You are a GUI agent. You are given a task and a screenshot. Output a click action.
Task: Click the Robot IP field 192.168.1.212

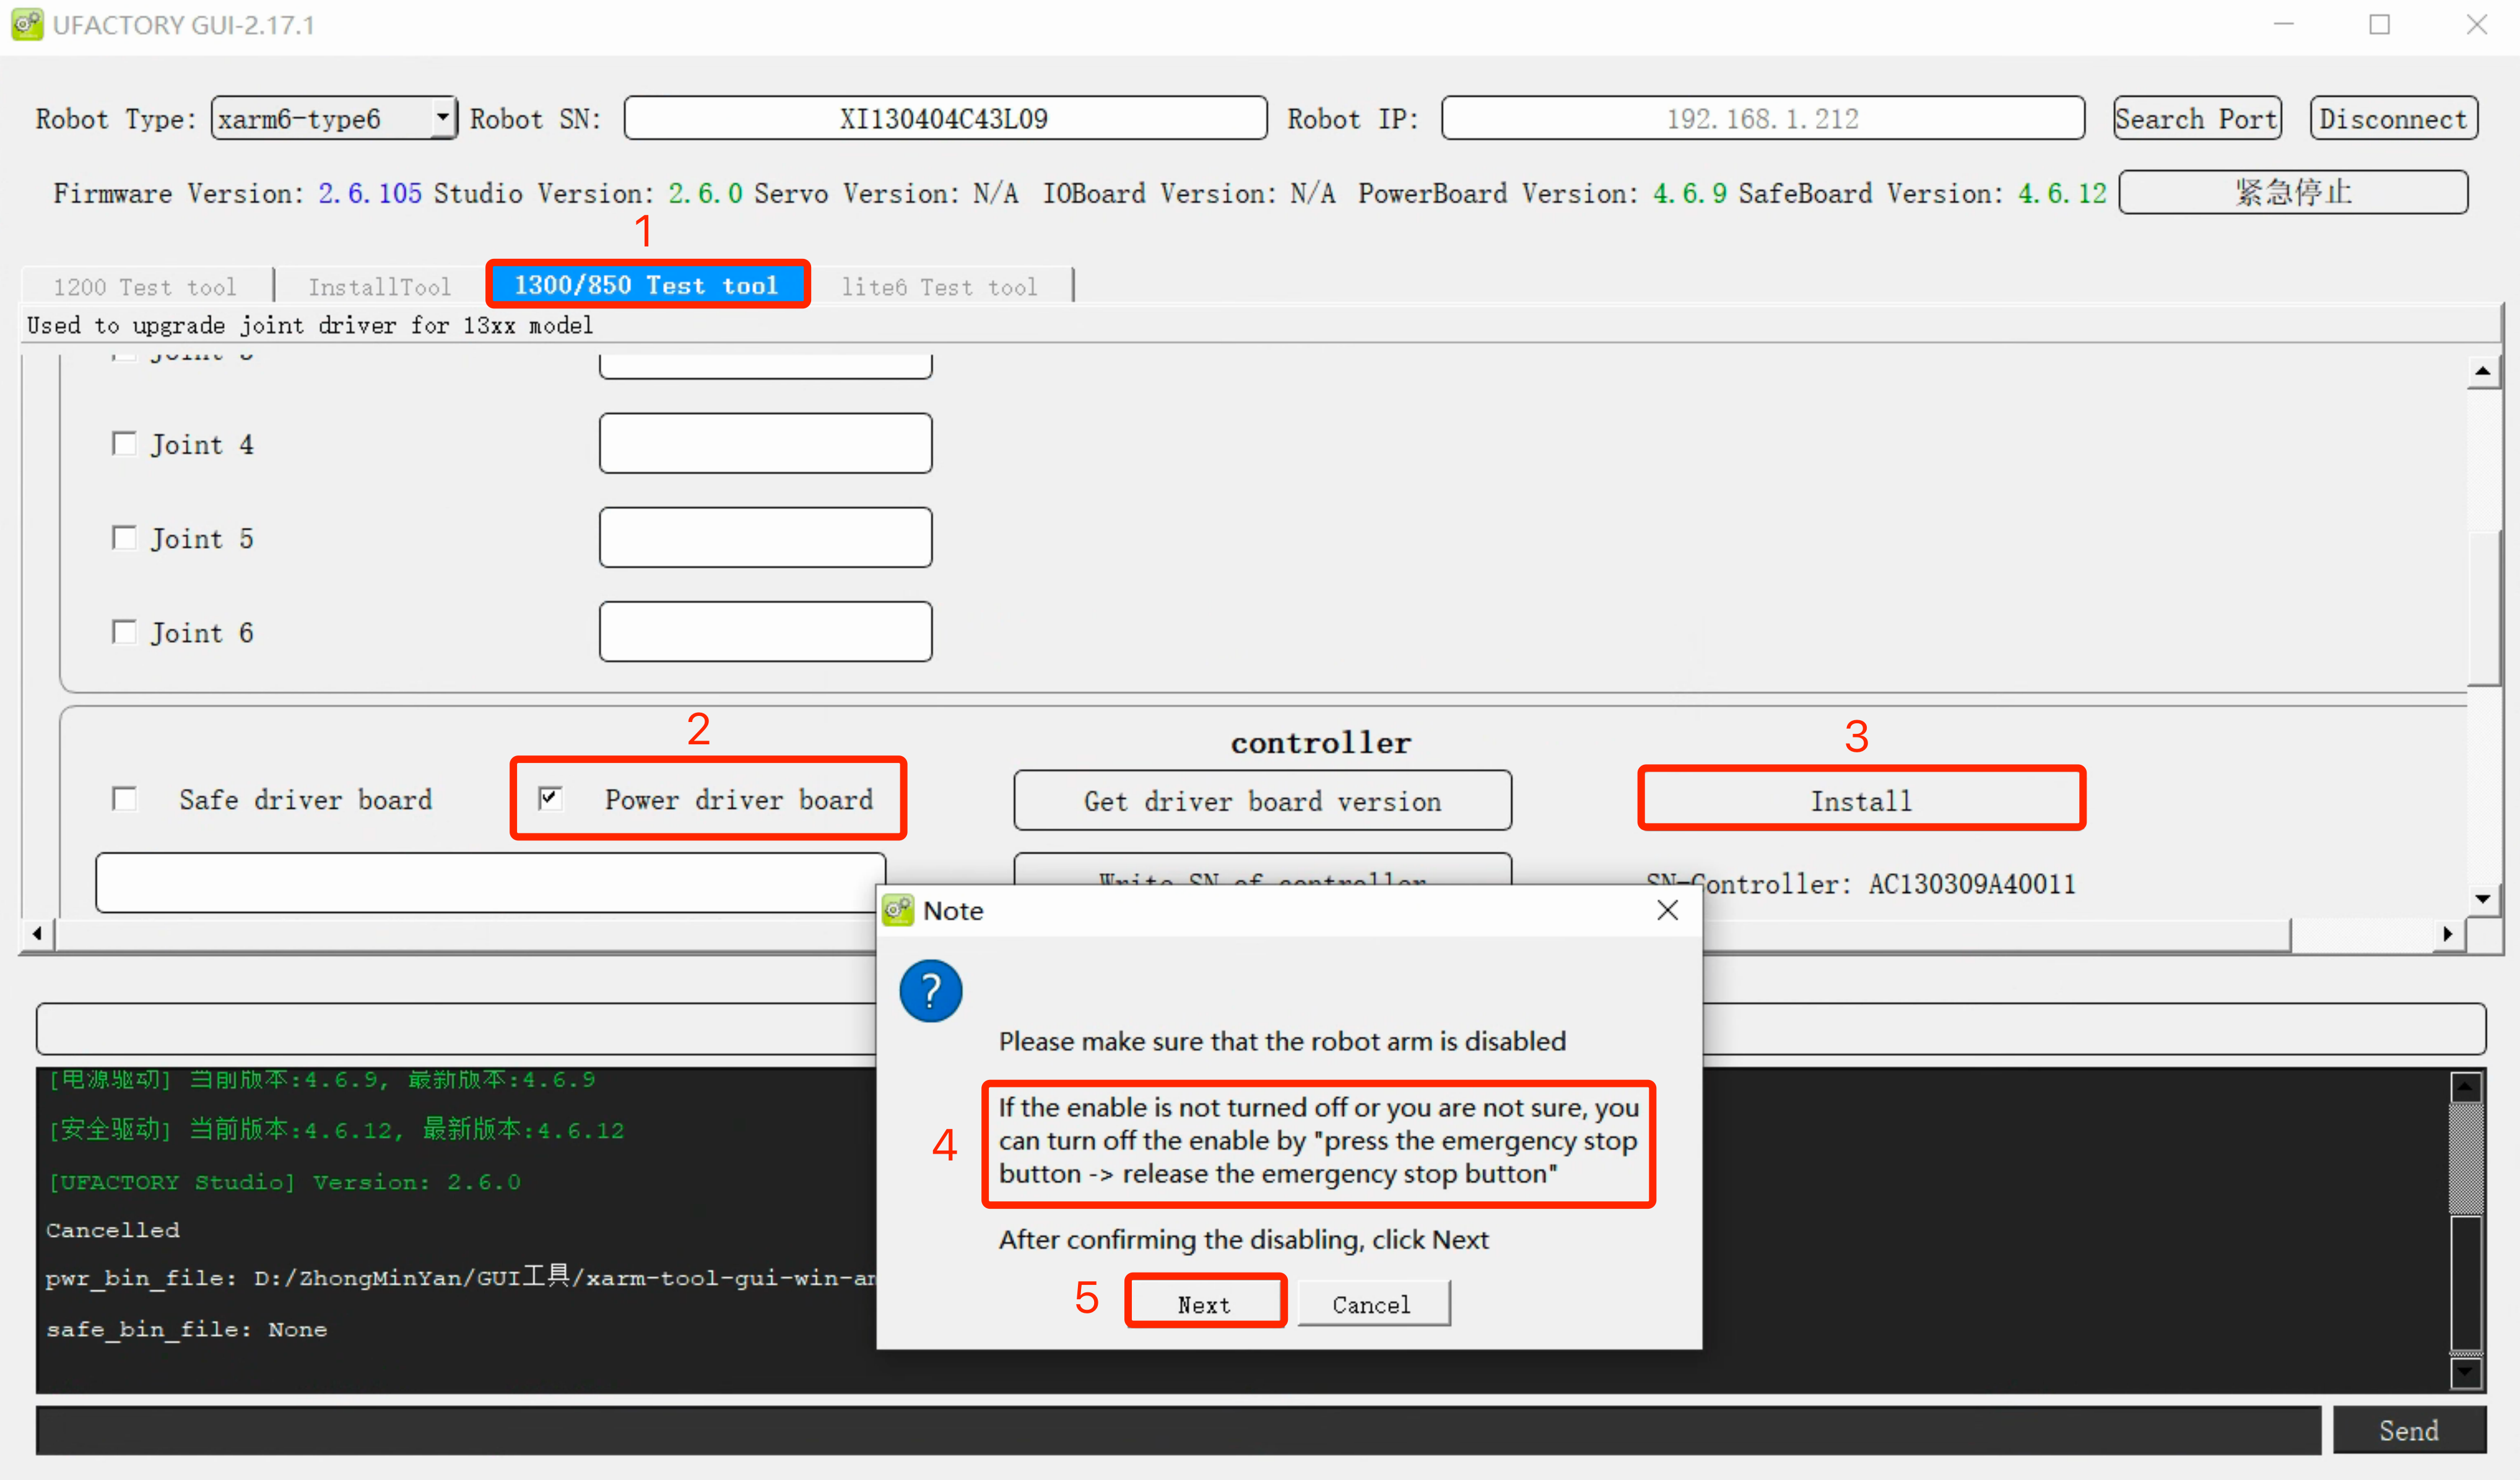click(x=1762, y=118)
